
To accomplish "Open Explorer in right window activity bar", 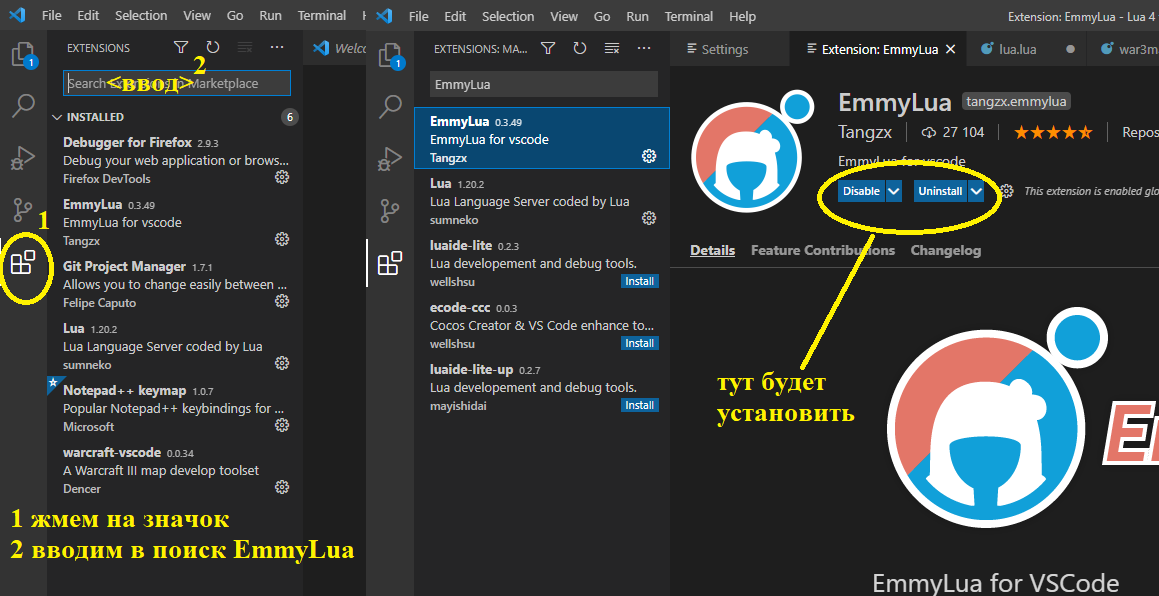I will [390, 55].
